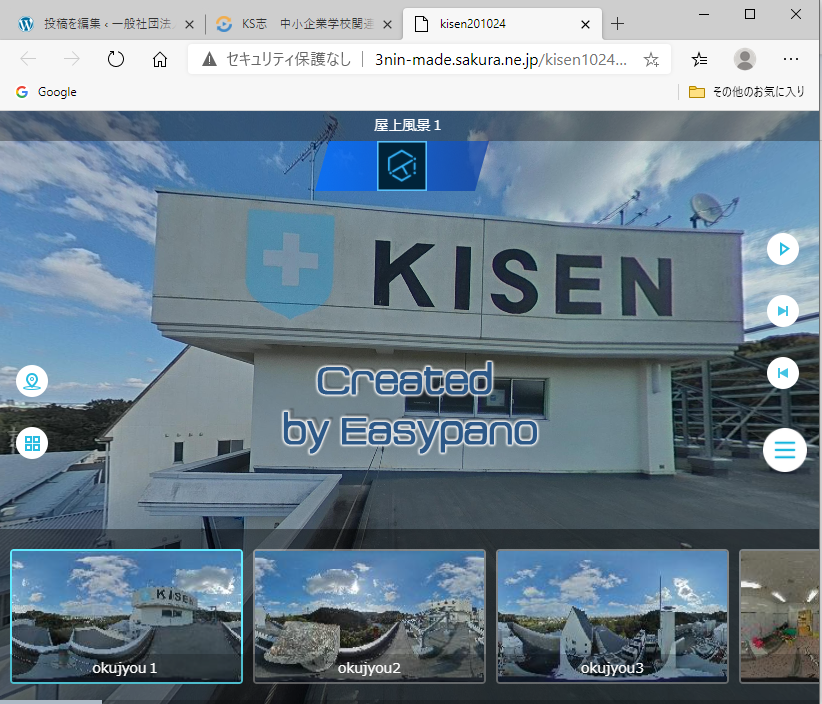The width and height of the screenshot is (822, 704).
Task: Go to previous scene with skip-back button
Action: coord(783,373)
